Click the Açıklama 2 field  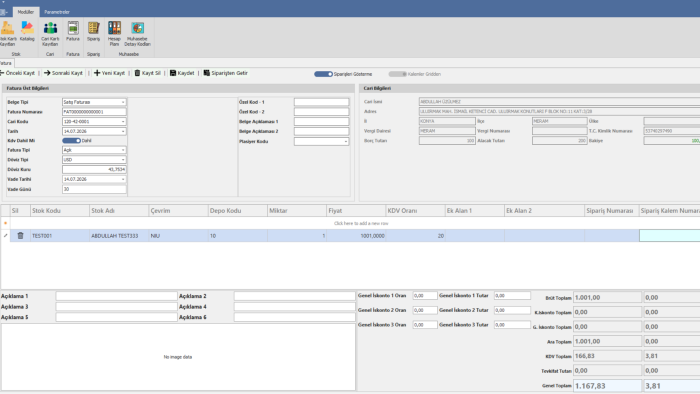pos(294,296)
